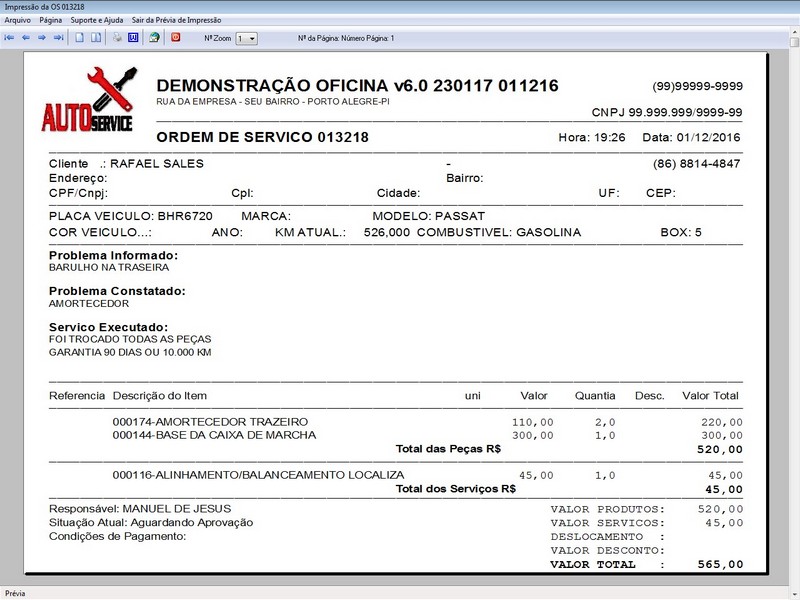Click the Prévia status bar label
800x600 pixels.
(15, 593)
